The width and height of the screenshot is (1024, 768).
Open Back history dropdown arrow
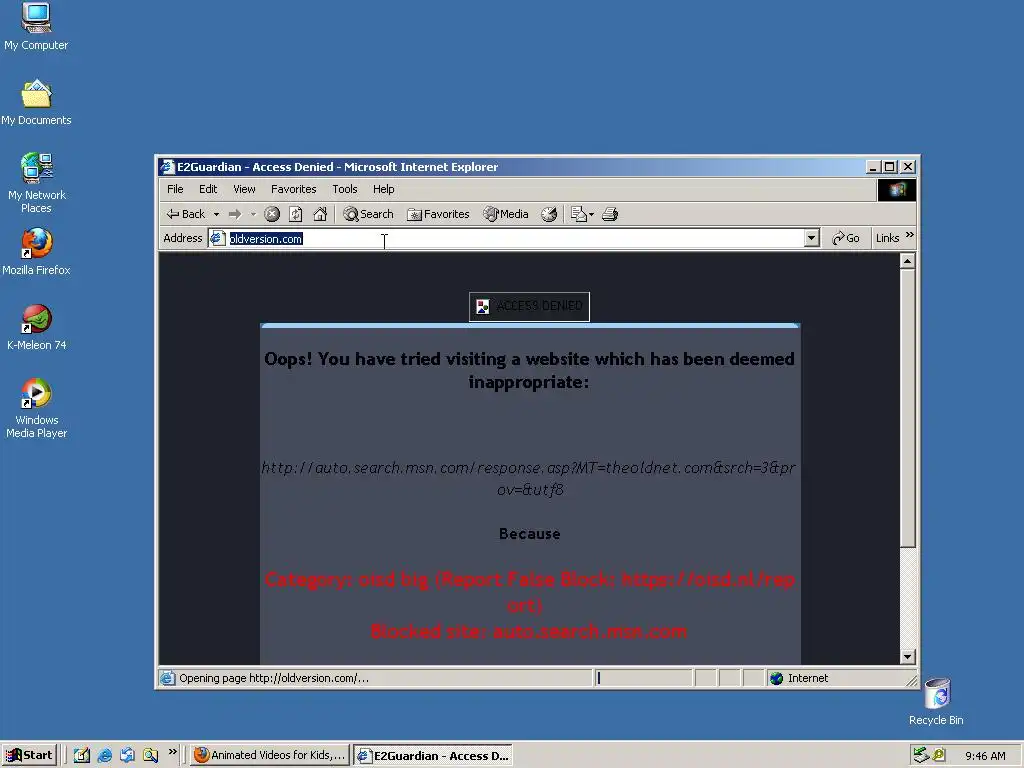click(216, 214)
